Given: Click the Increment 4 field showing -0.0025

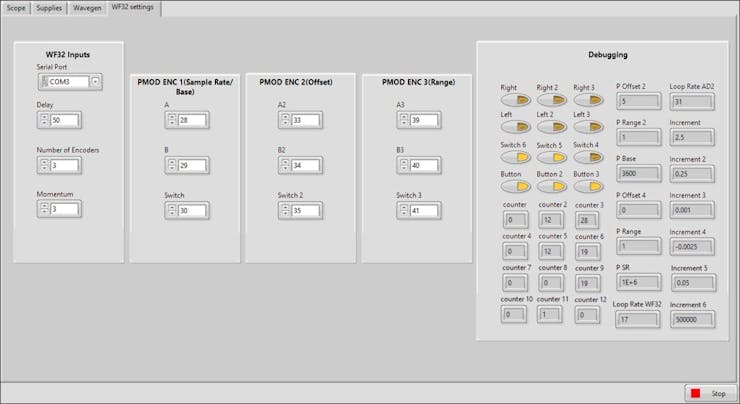Looking at the screenshot, I should [x=692, y=246].
